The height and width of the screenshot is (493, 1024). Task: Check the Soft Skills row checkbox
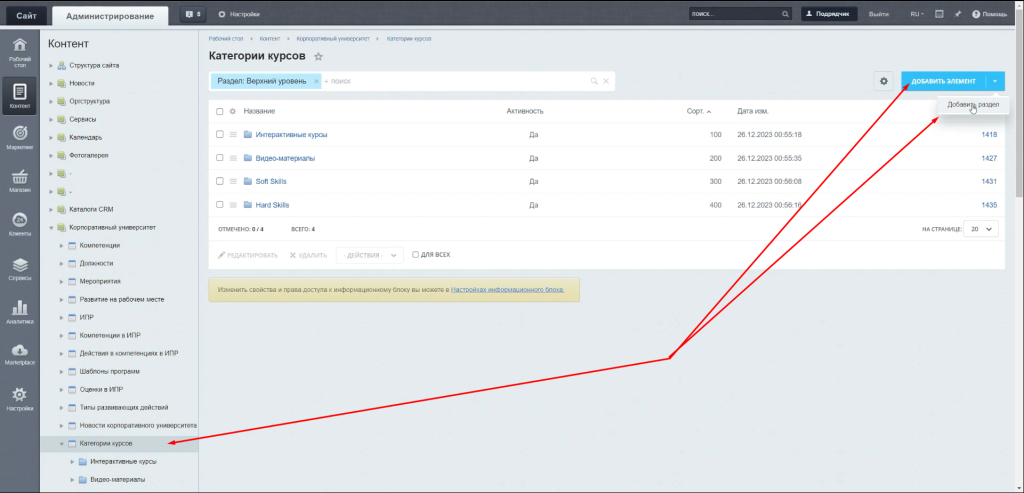tap(220, 181)
